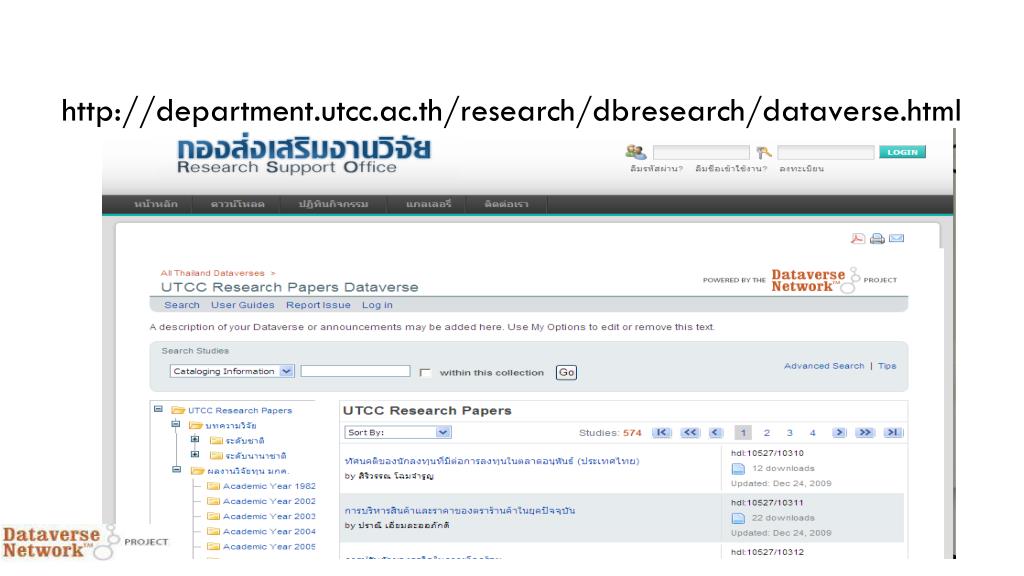Open the Advanced Search link
The height and width of the screenshot is (576, 1024).
pos(824,366)
